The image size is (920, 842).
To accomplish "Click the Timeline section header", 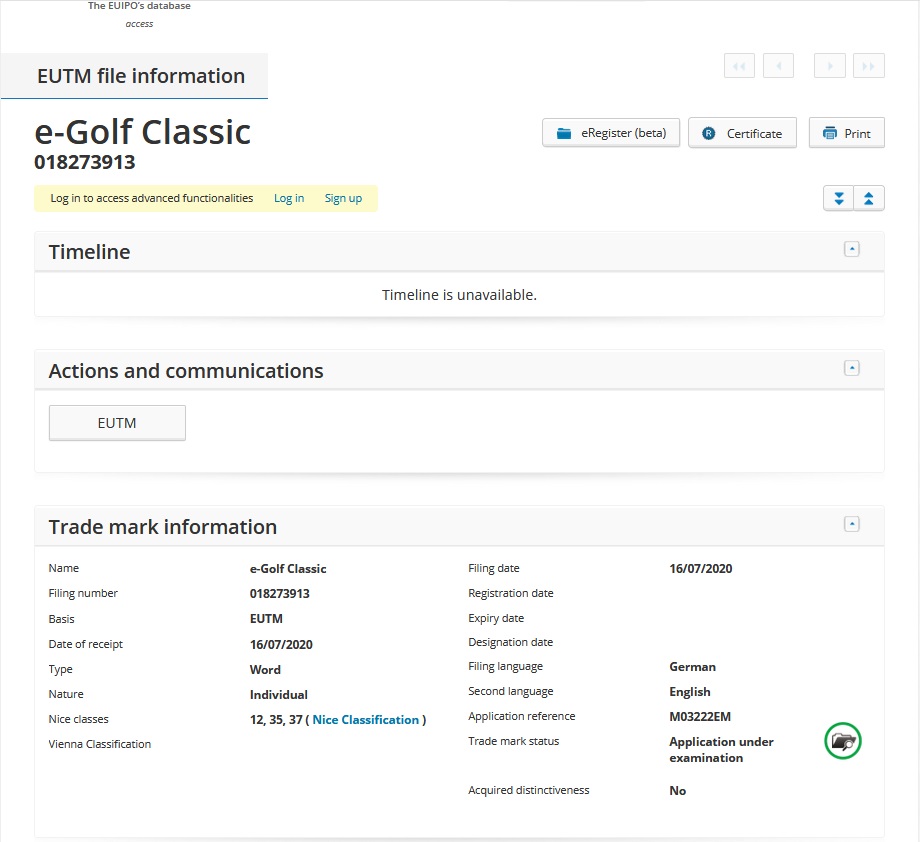I will pos(90,252).
